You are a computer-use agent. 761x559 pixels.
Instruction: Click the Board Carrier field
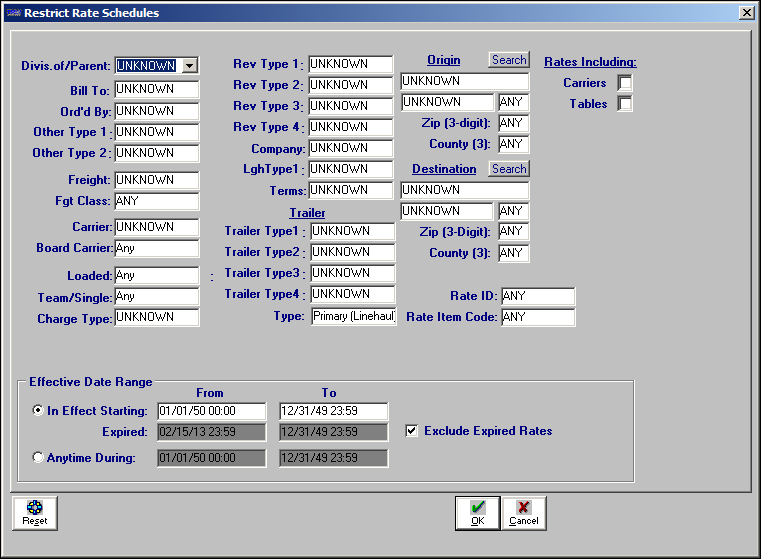tap(157, 248)
